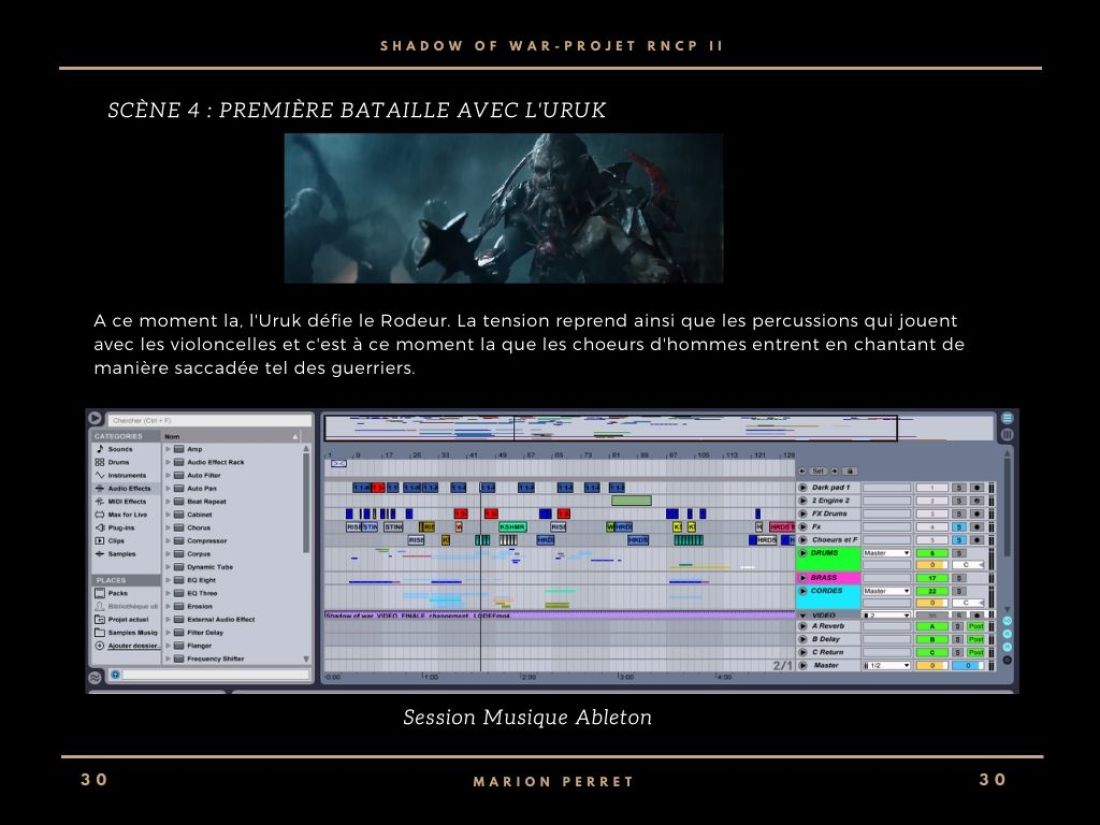Screen dimensions: 1100x825
Task: Click Ajouter dossier in the Places panel
Action: (x=130, y=643)
